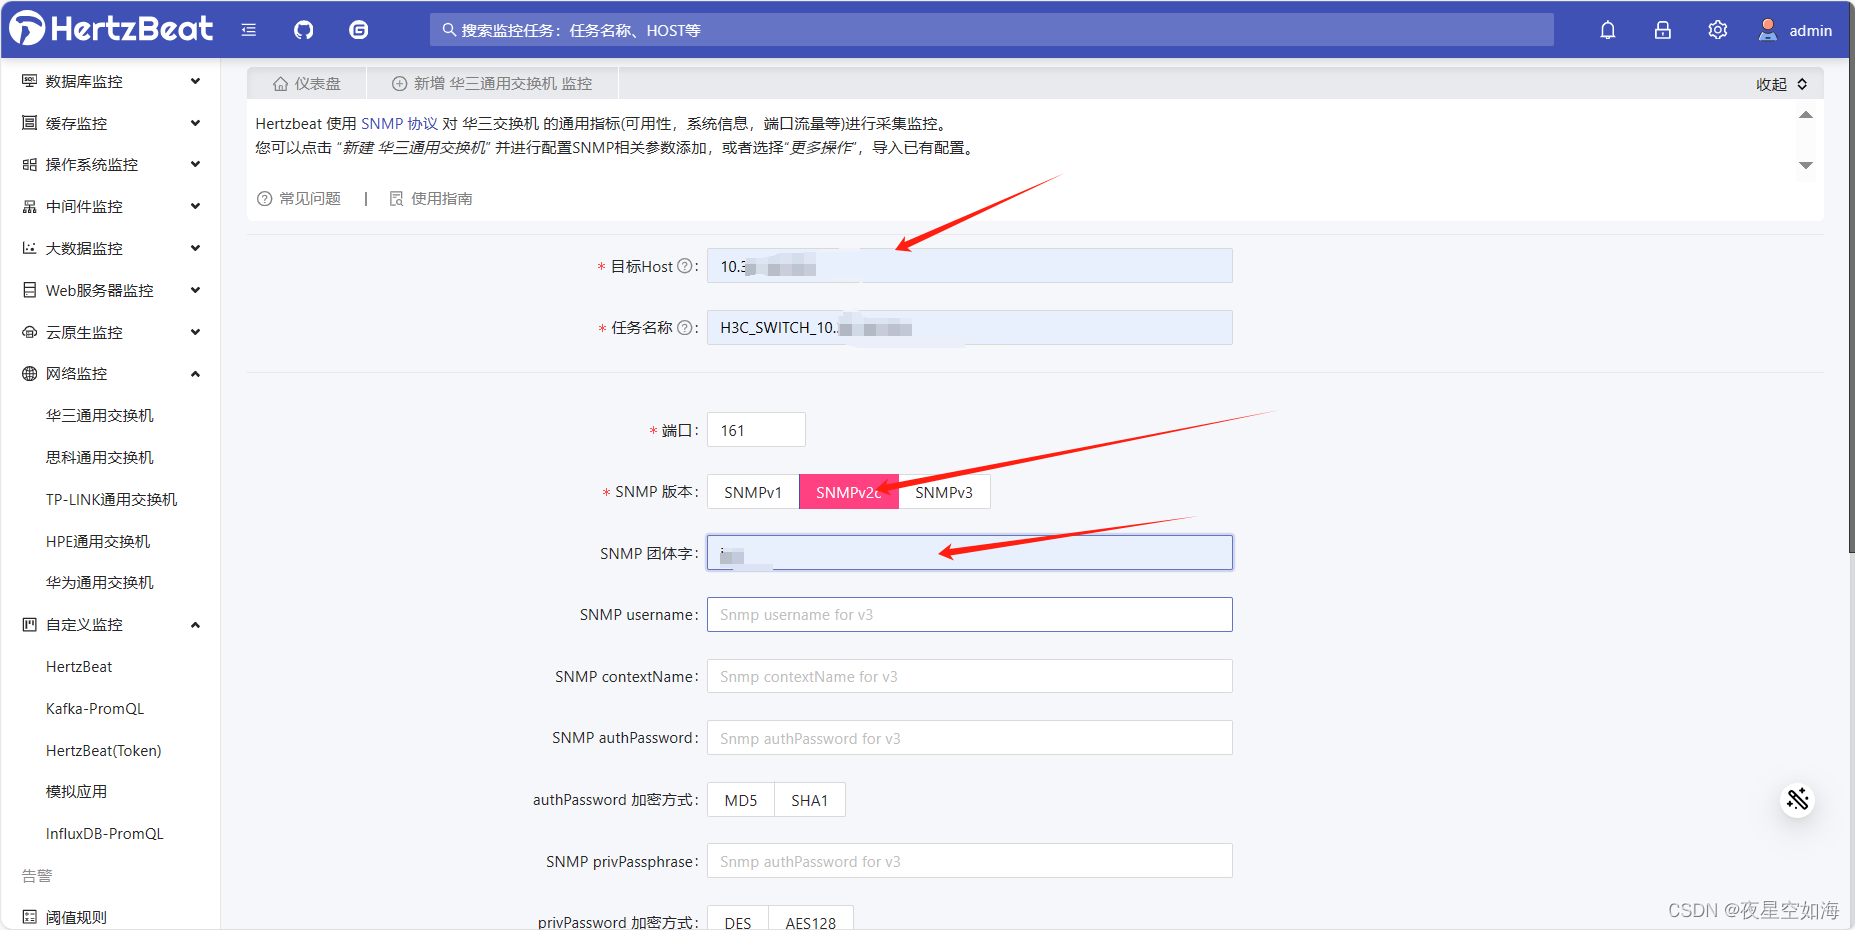Choose MD5 authPassword encryption

pyautogui.click(x=741, y=800)
